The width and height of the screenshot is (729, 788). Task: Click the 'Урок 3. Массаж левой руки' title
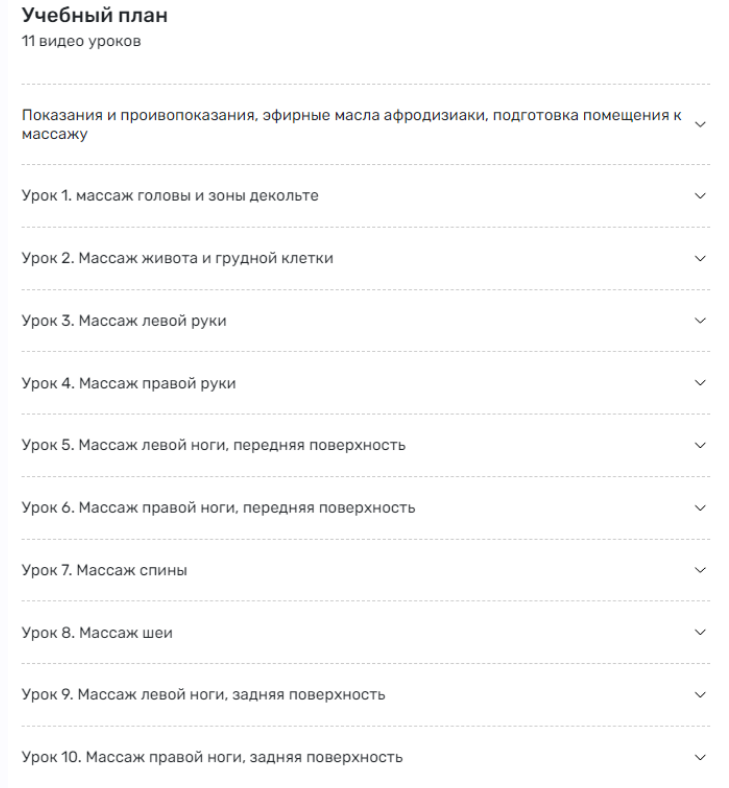(124, 321)
